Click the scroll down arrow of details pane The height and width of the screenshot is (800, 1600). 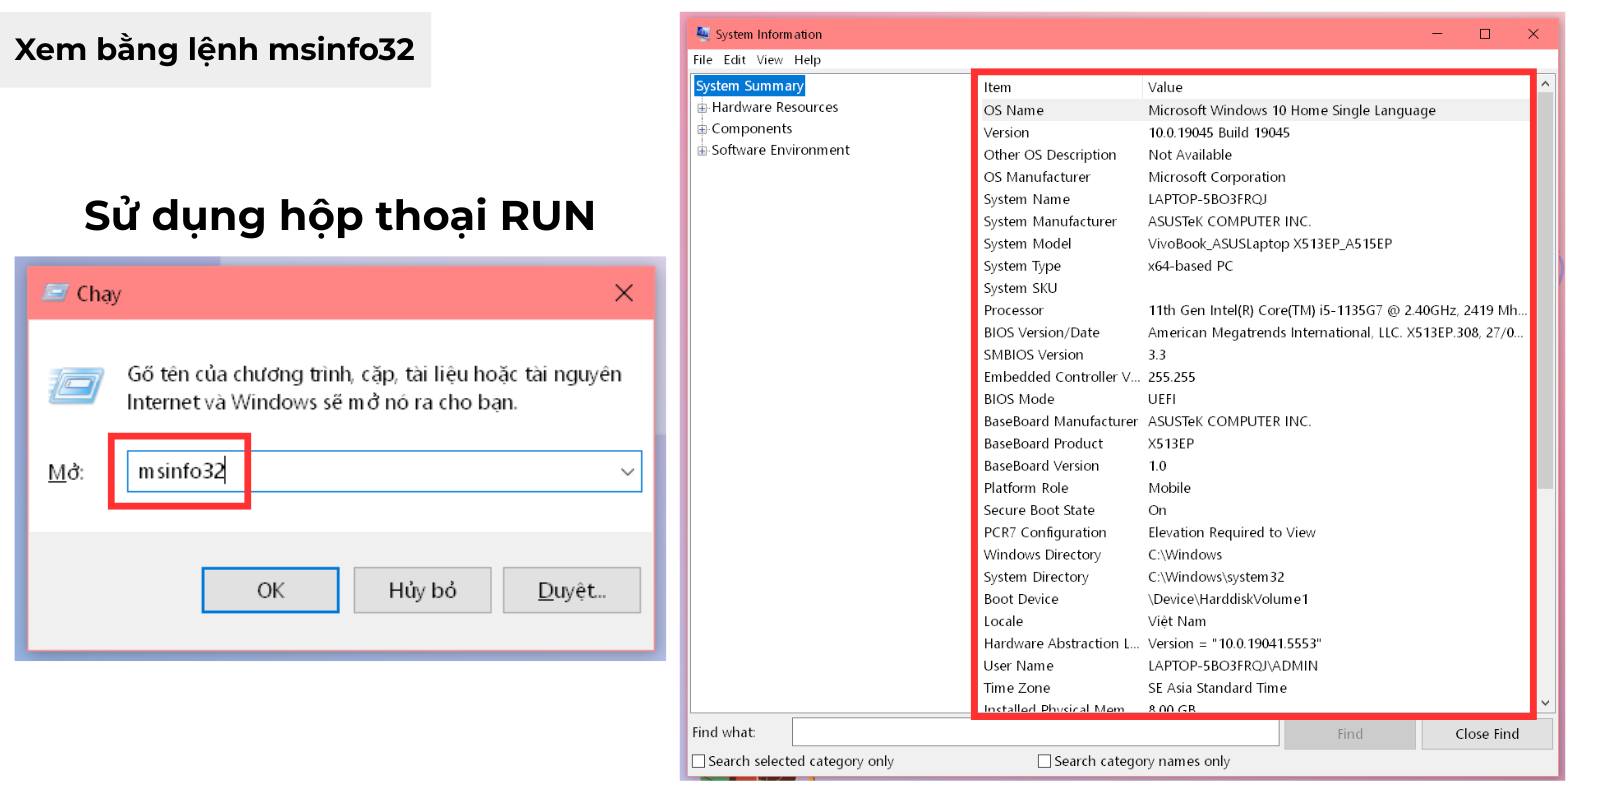coord(1545,703)
